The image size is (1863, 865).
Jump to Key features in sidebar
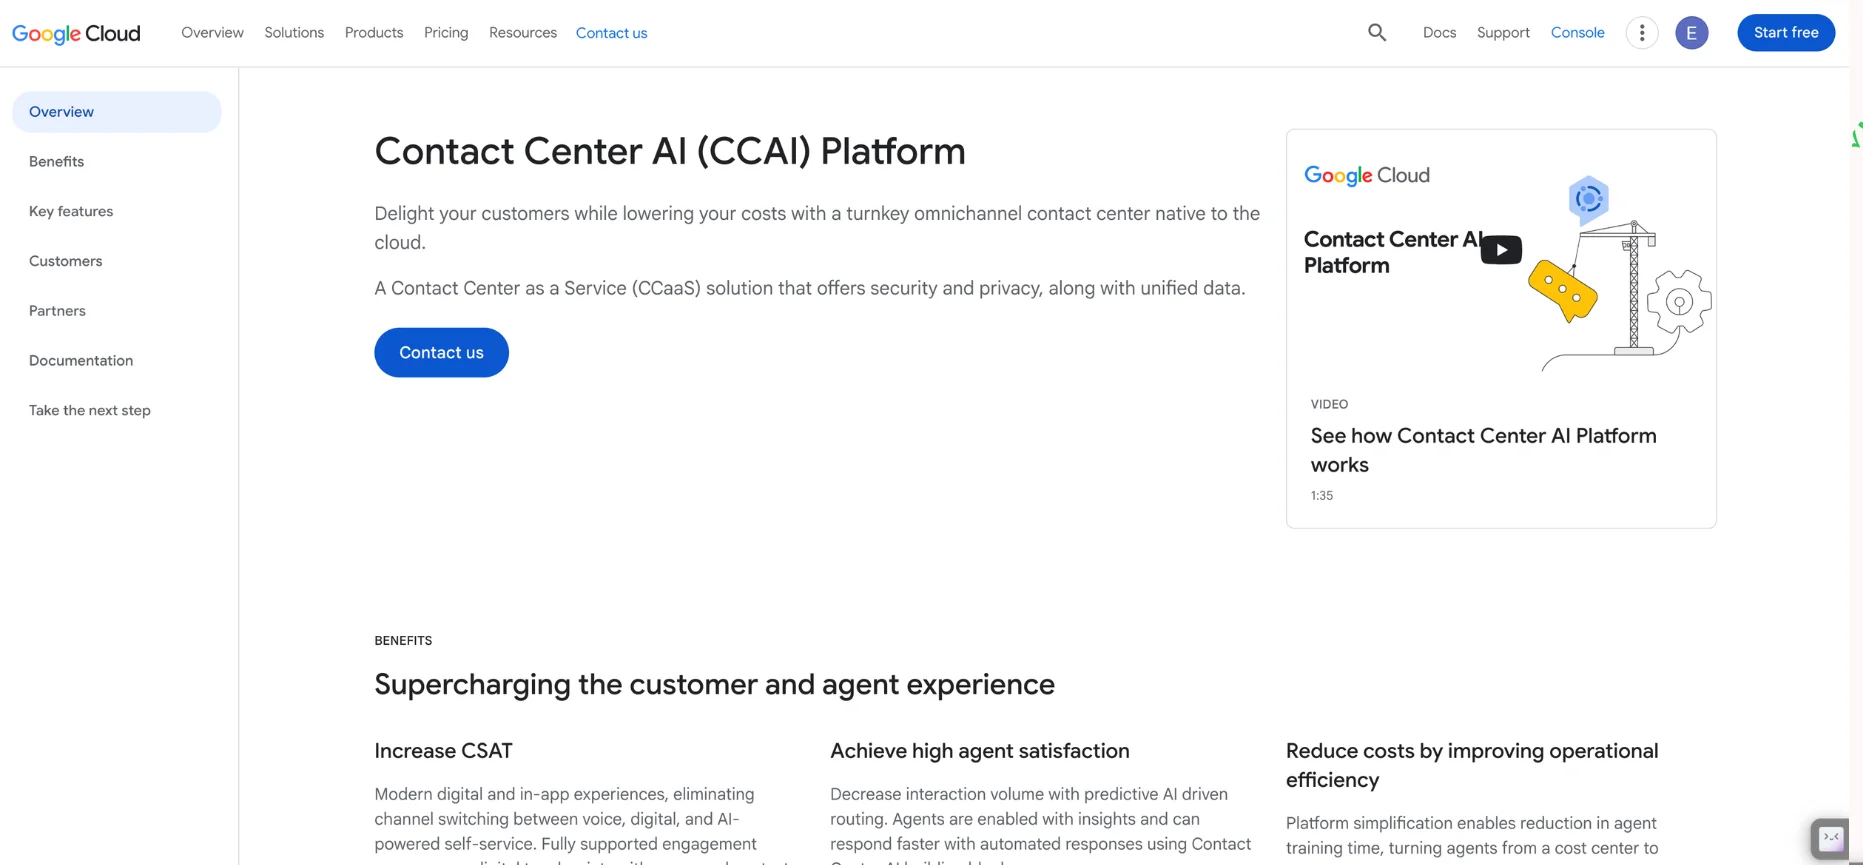[x=71, y=211]
